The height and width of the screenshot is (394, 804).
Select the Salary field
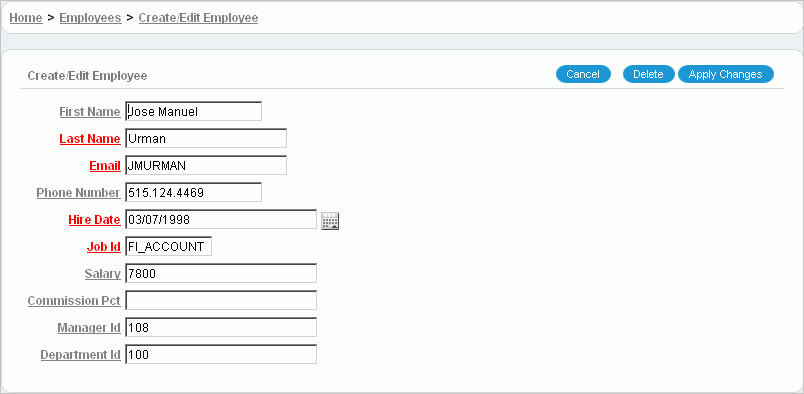coord(221,273)
